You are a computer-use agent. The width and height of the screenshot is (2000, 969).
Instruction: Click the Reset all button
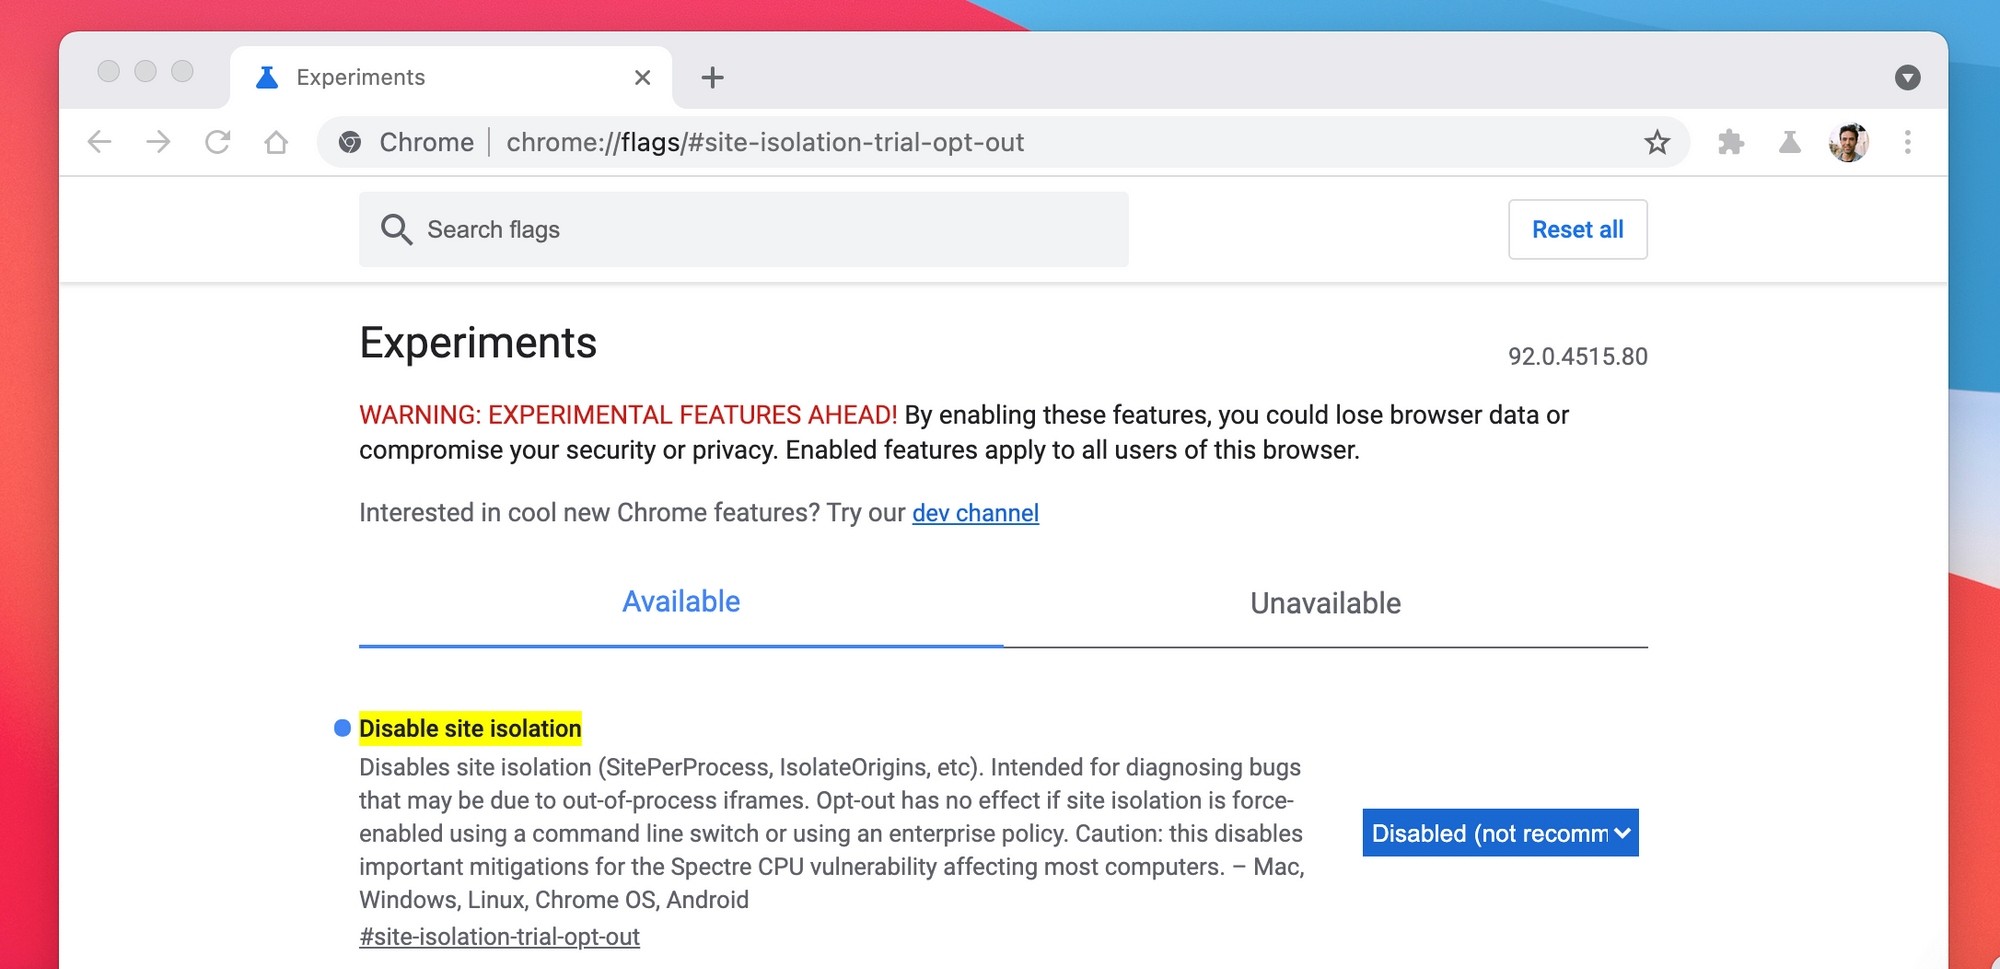[1577, 229]
